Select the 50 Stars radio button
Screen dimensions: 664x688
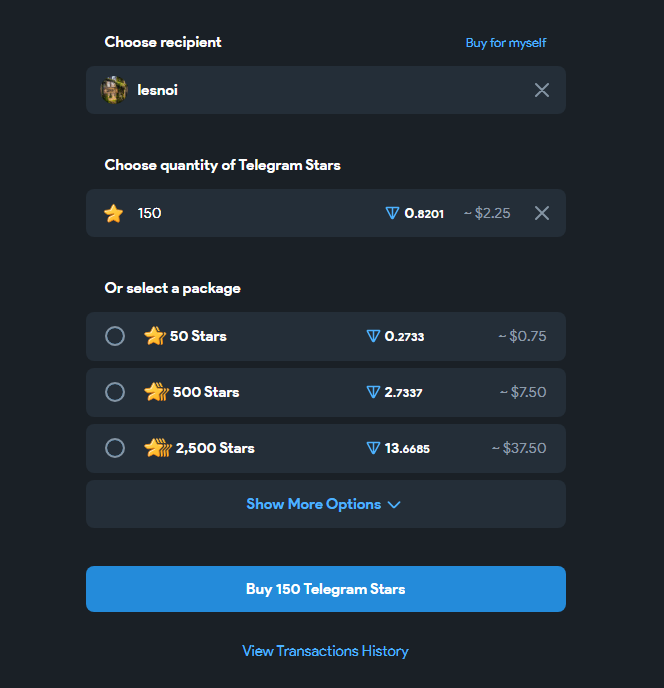115,336
